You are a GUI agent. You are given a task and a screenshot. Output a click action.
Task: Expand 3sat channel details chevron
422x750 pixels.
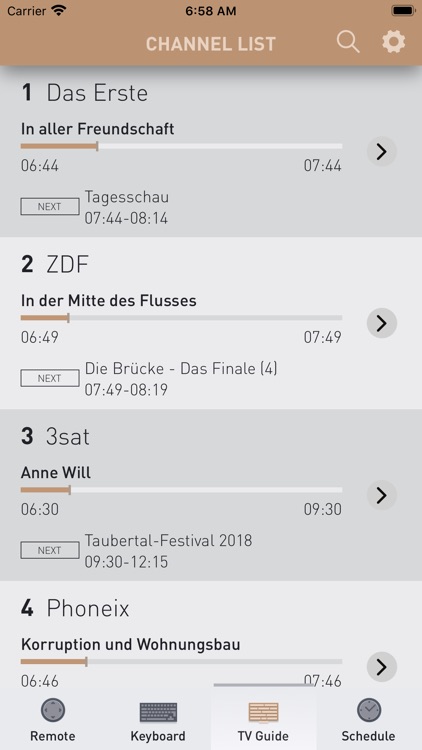point(381,495)
